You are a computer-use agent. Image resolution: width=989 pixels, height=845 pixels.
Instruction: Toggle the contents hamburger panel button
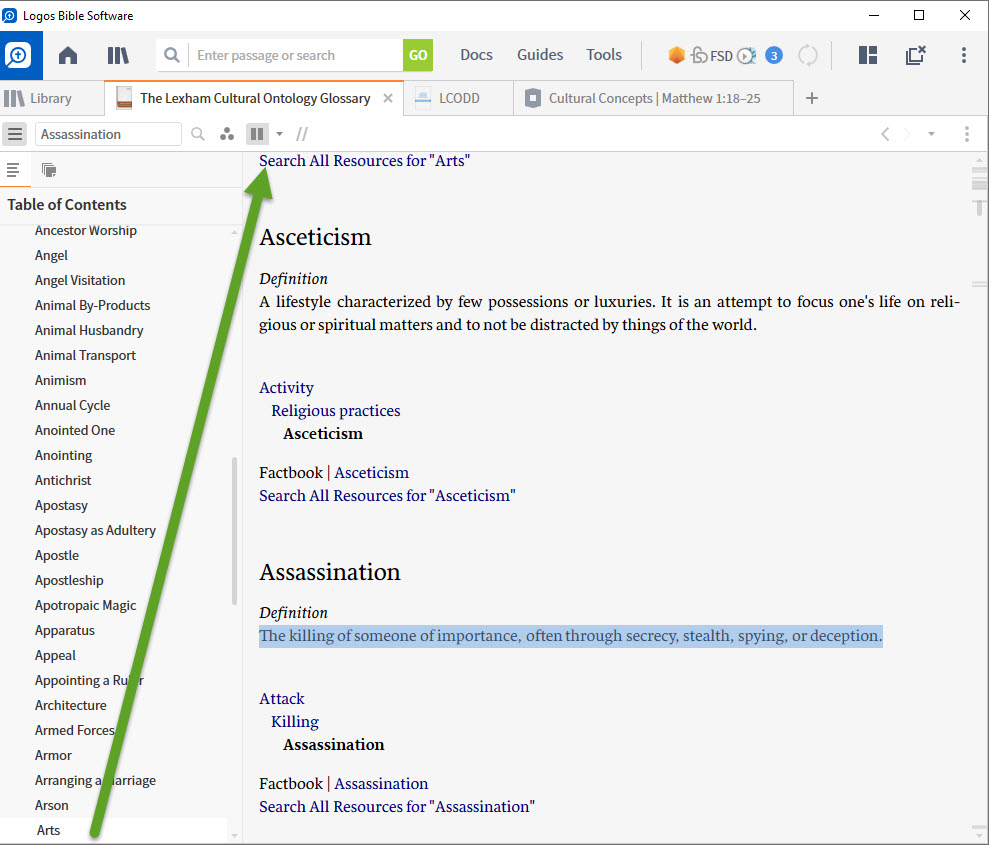[15, 134]
